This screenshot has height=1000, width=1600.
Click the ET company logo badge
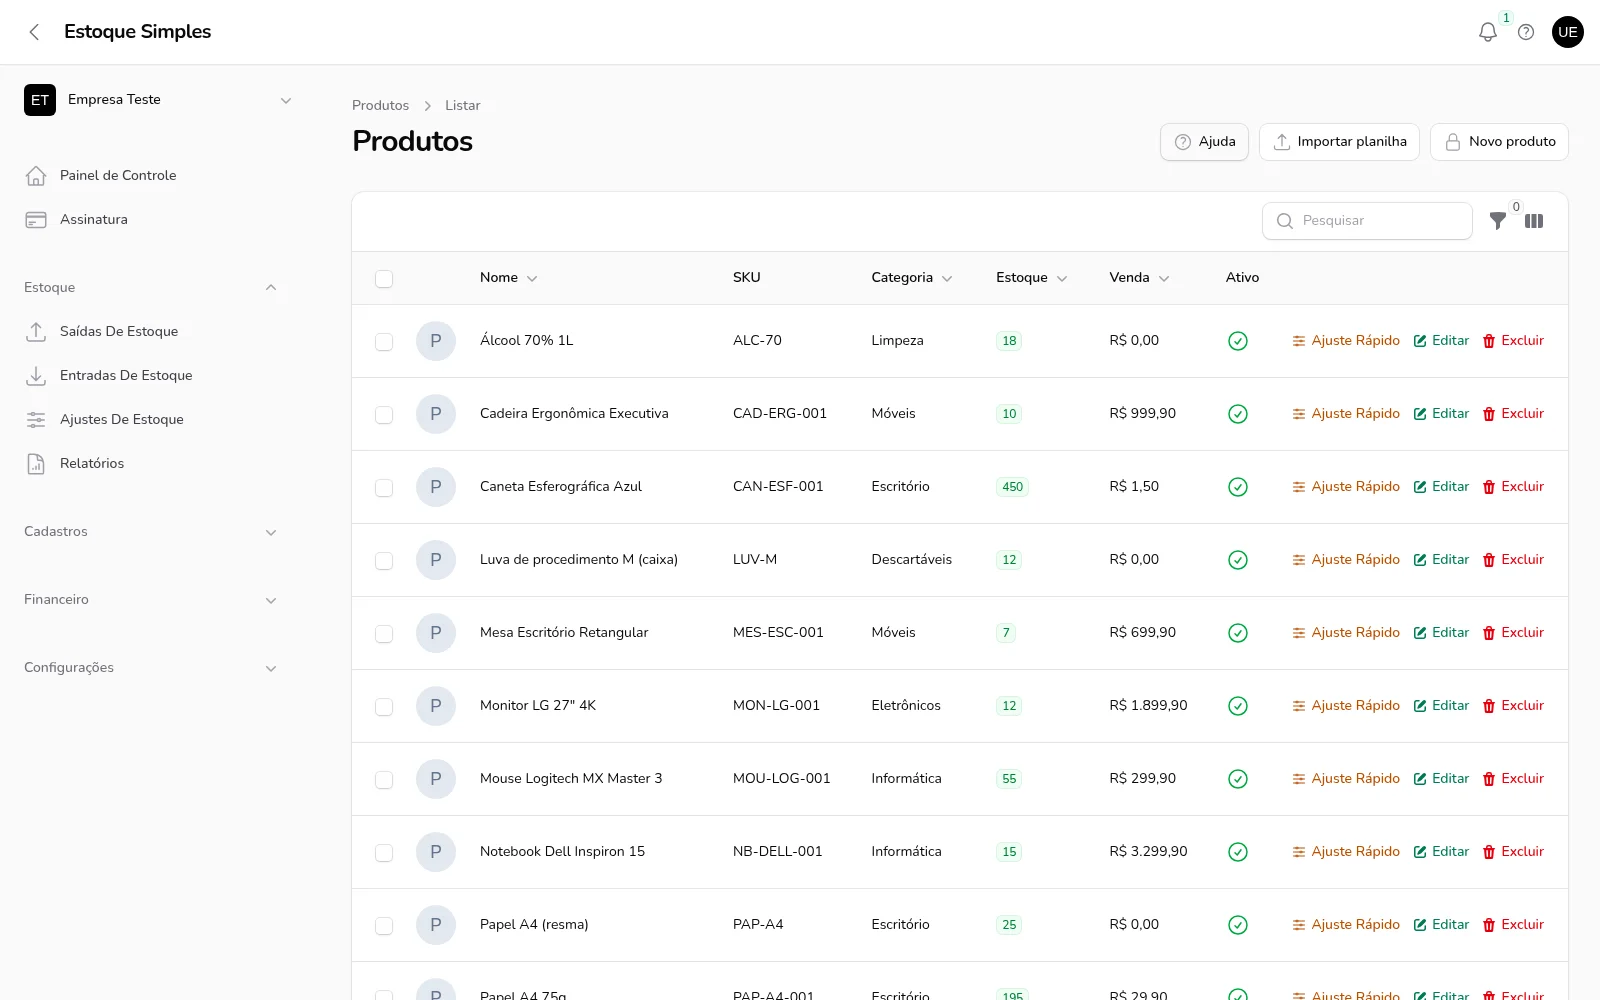coord(40,100)
